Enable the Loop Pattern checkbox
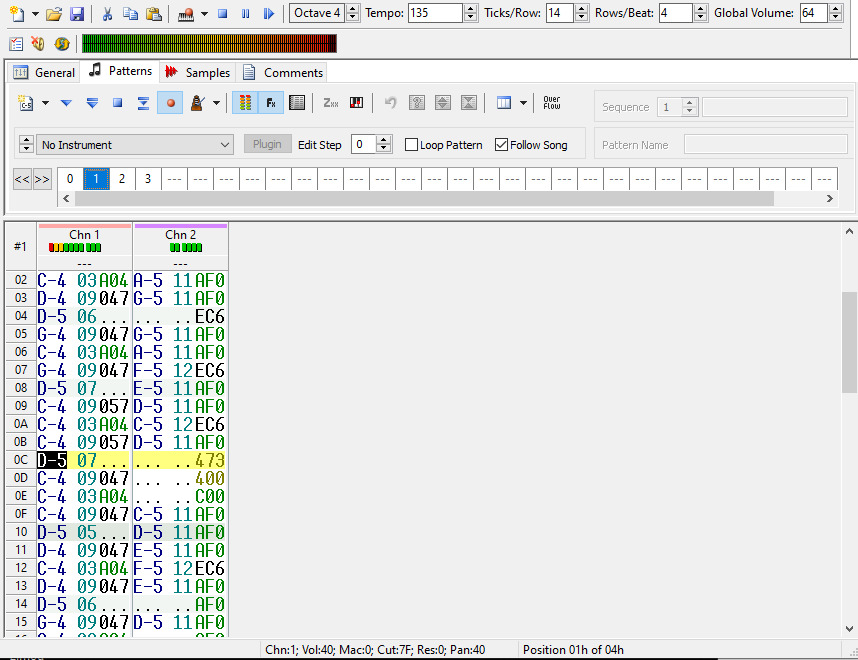Screen dimensions: 858x660 (x=411, y=145)
